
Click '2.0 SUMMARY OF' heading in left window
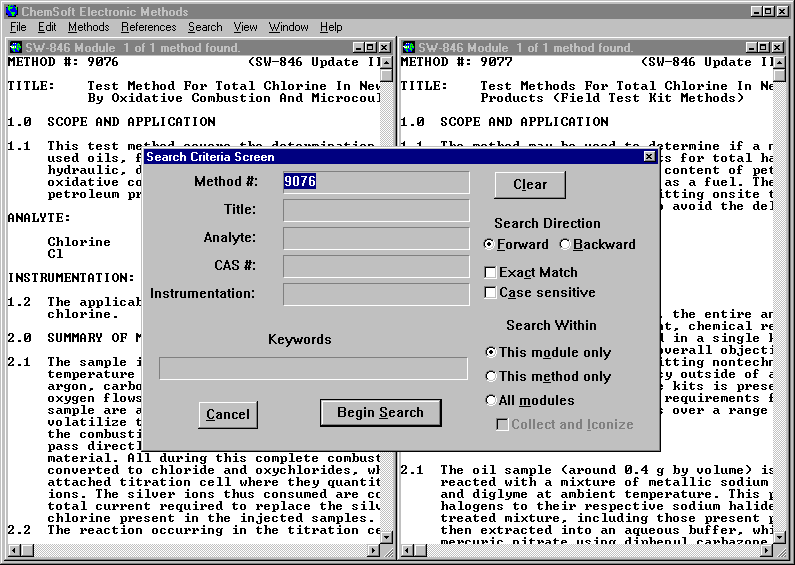[75, 338]
